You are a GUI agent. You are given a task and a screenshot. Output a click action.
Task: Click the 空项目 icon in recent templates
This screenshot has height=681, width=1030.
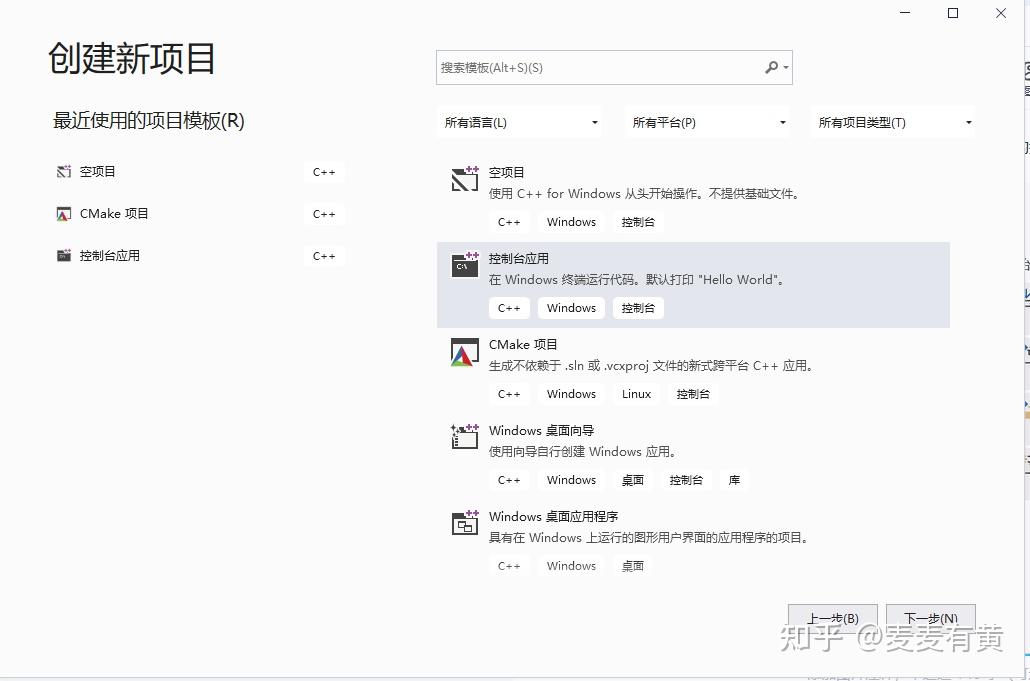pos(62,171)
